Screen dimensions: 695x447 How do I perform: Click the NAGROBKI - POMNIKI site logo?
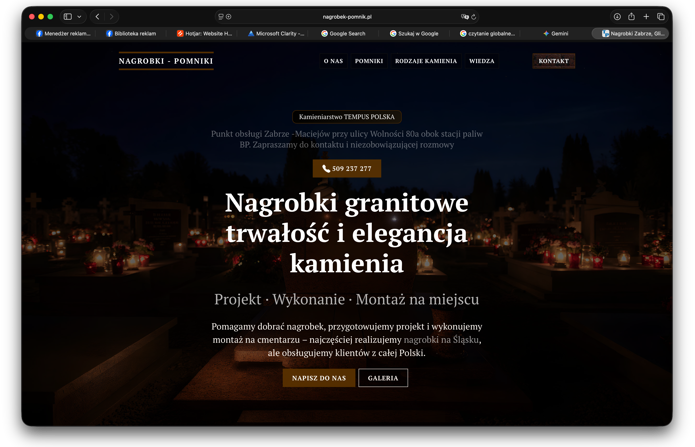166,61
